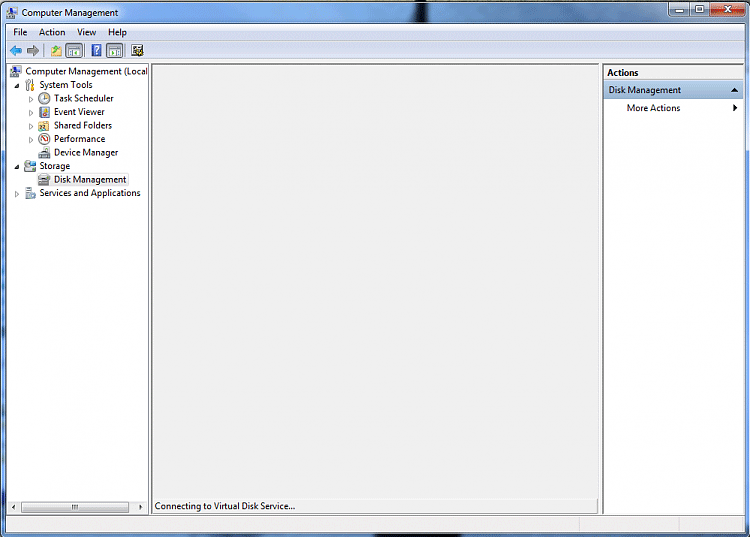Expand the Performance node

click(x=31, y=140)
